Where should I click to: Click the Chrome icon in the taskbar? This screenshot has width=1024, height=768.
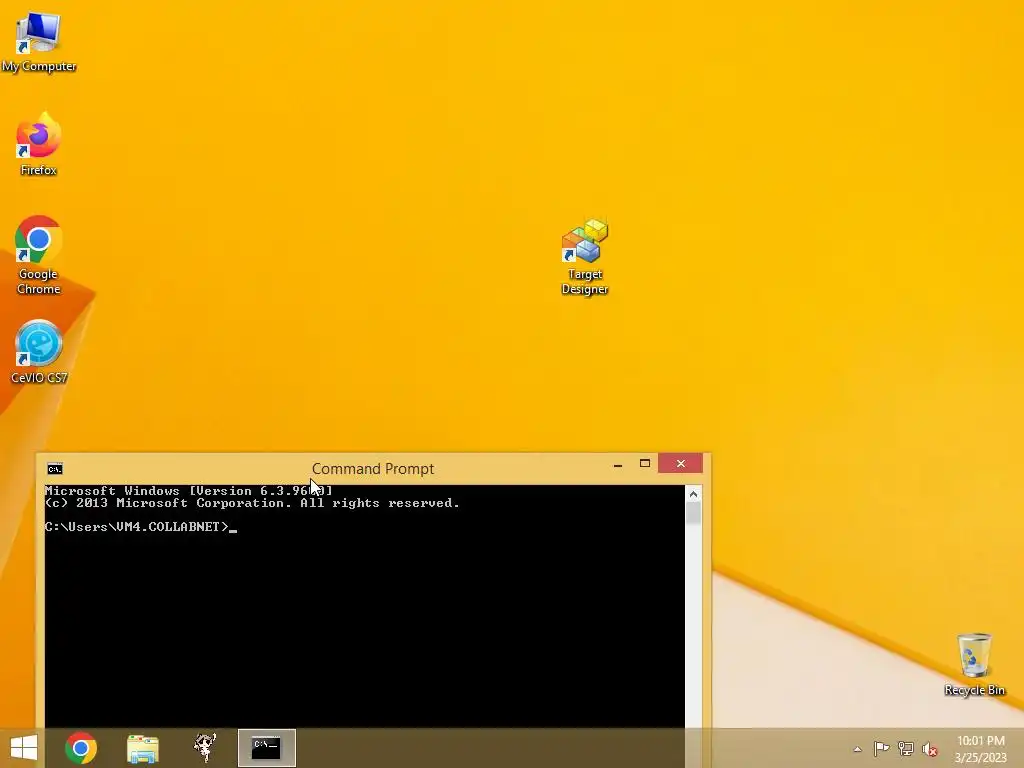[x=81, y=748]
